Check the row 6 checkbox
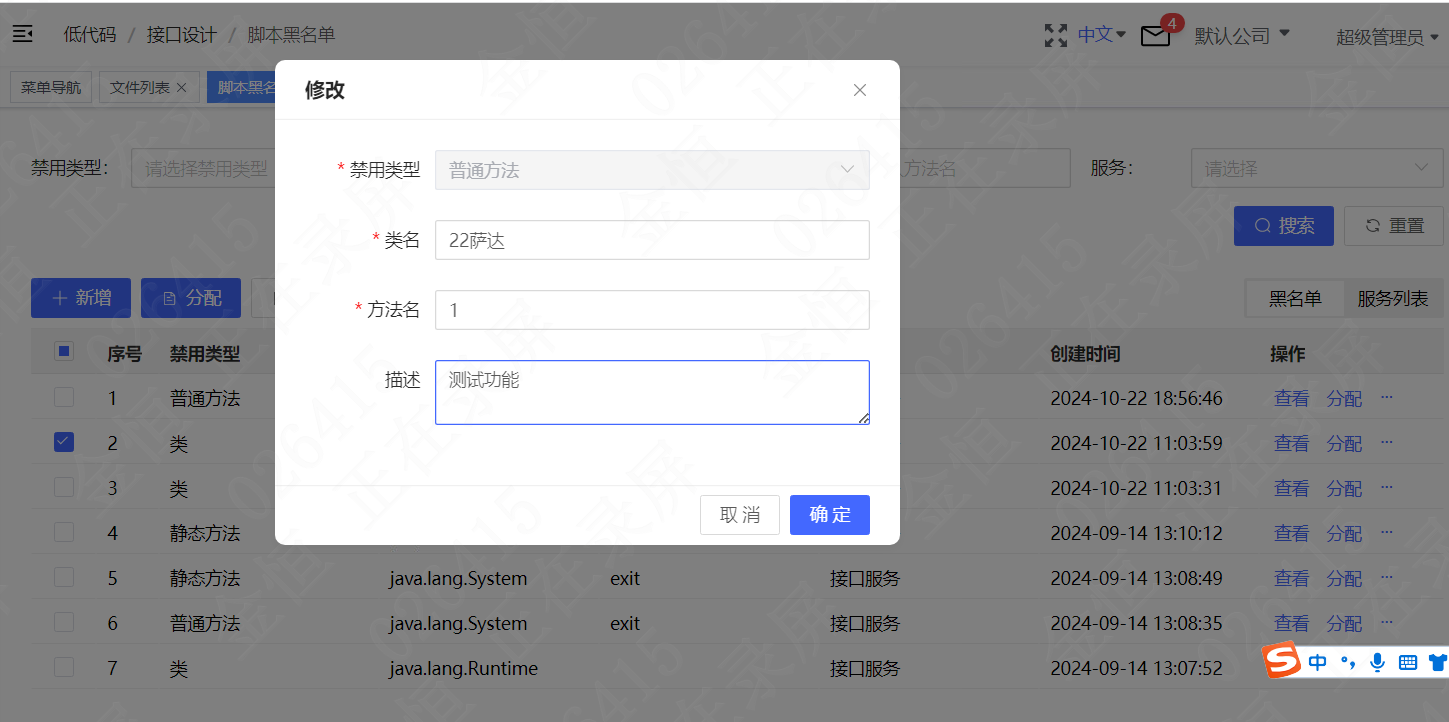1449x722 pixels. pos(64,622)
